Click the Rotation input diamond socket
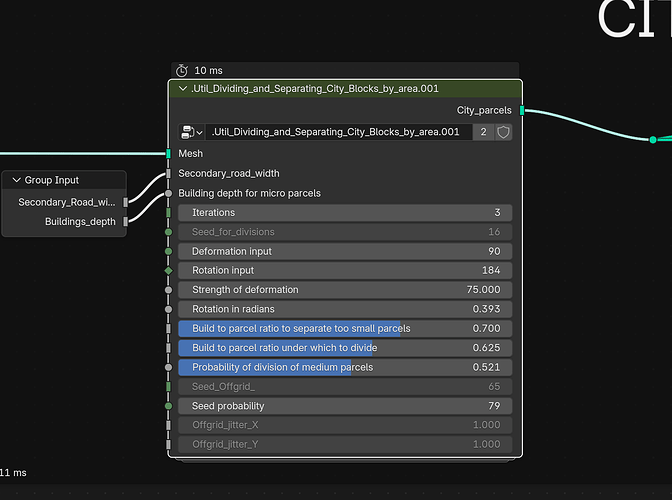This screenshot has width=672, height=500. 168,270
